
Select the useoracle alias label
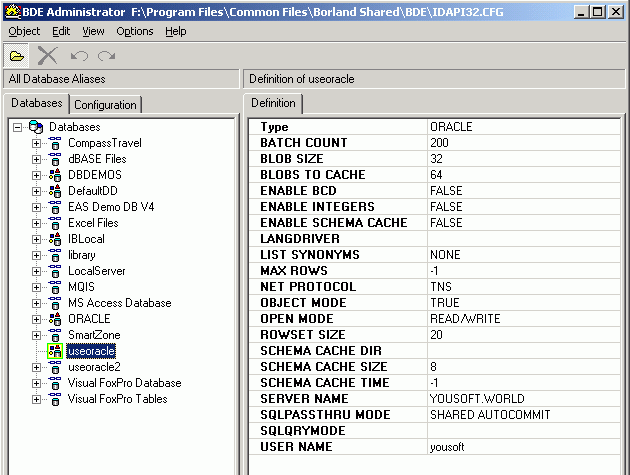pos(91,351)
